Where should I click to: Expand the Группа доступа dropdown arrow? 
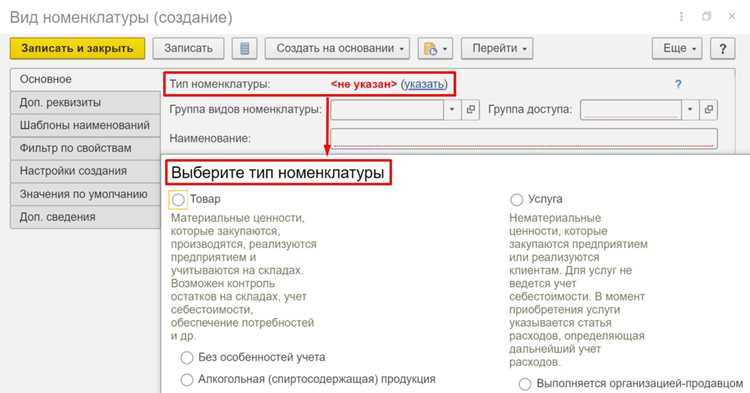click(690, 109)
